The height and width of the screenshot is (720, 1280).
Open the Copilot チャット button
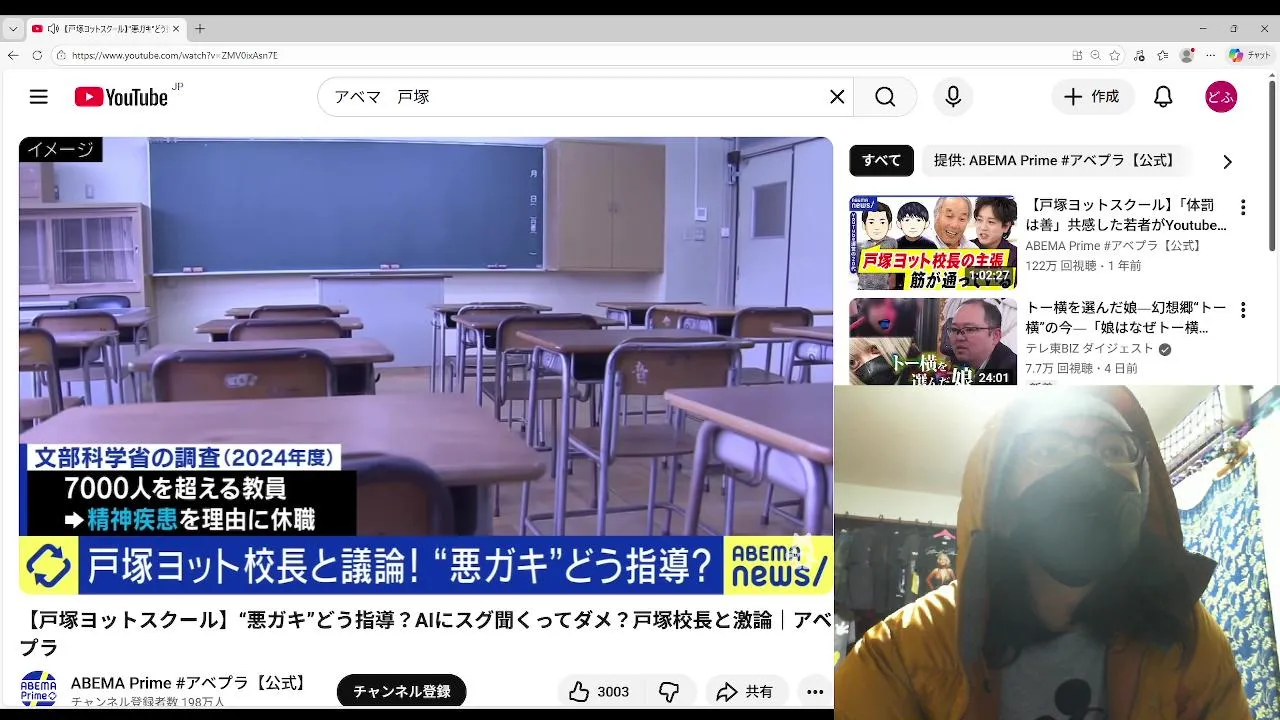(1250, 55)
